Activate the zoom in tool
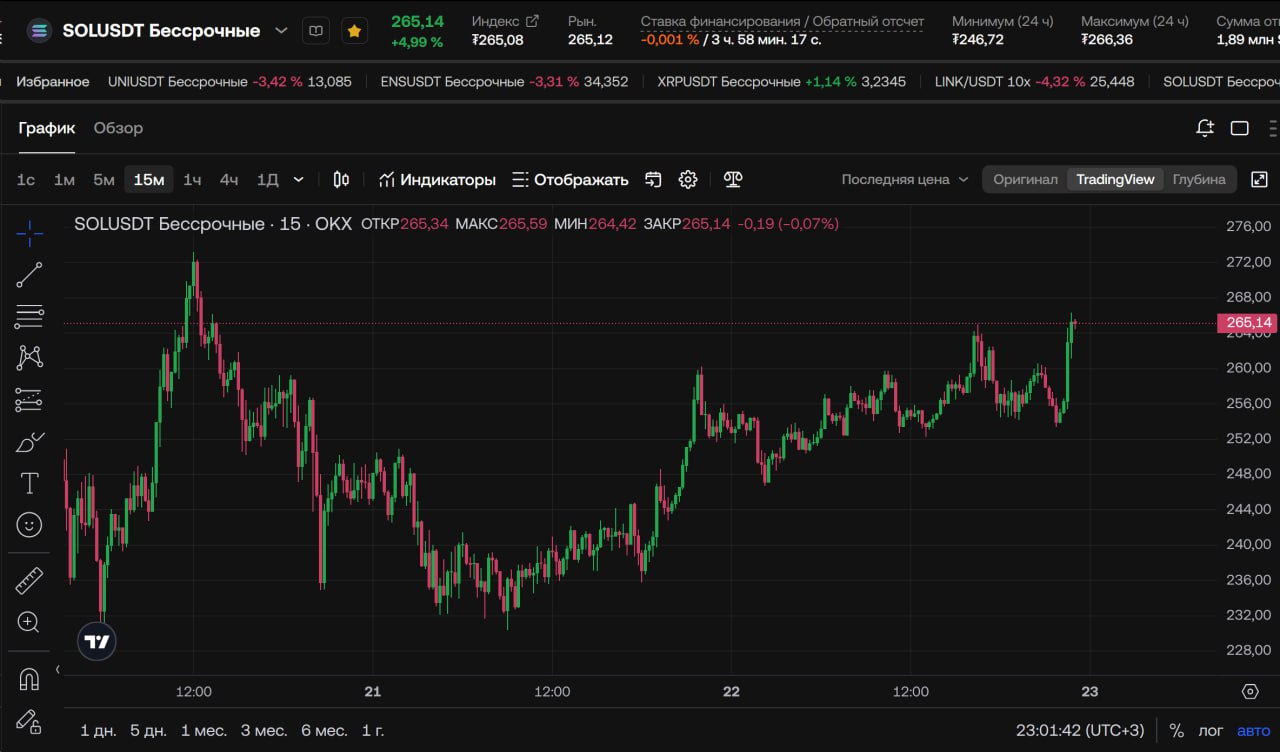Viewport: 1280px width, 752px height. coord(29,622)
